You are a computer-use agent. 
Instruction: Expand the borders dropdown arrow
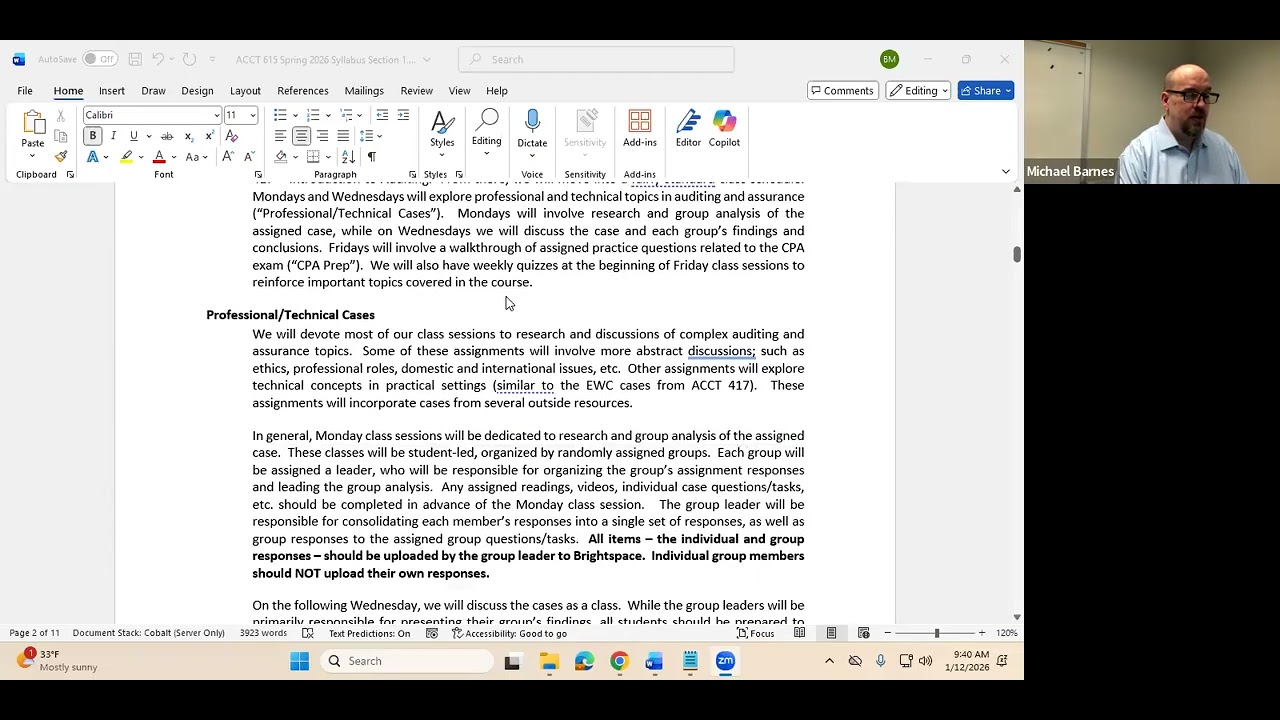(328, 157)
